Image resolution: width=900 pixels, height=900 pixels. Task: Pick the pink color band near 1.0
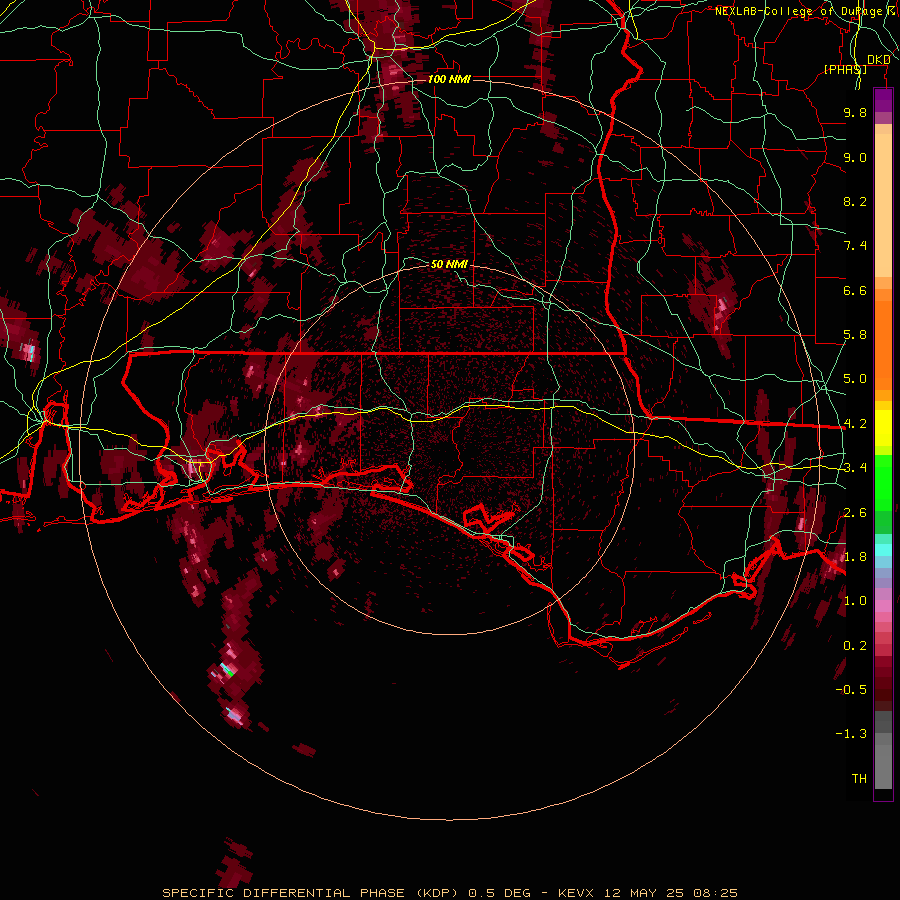pos(883,606)
